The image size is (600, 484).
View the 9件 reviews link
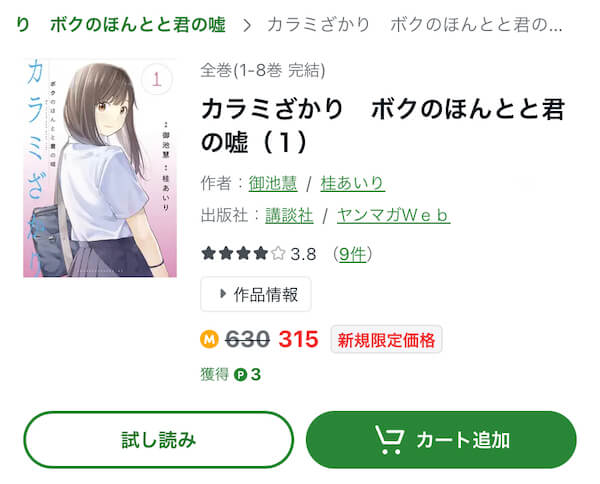click(352, 254)
